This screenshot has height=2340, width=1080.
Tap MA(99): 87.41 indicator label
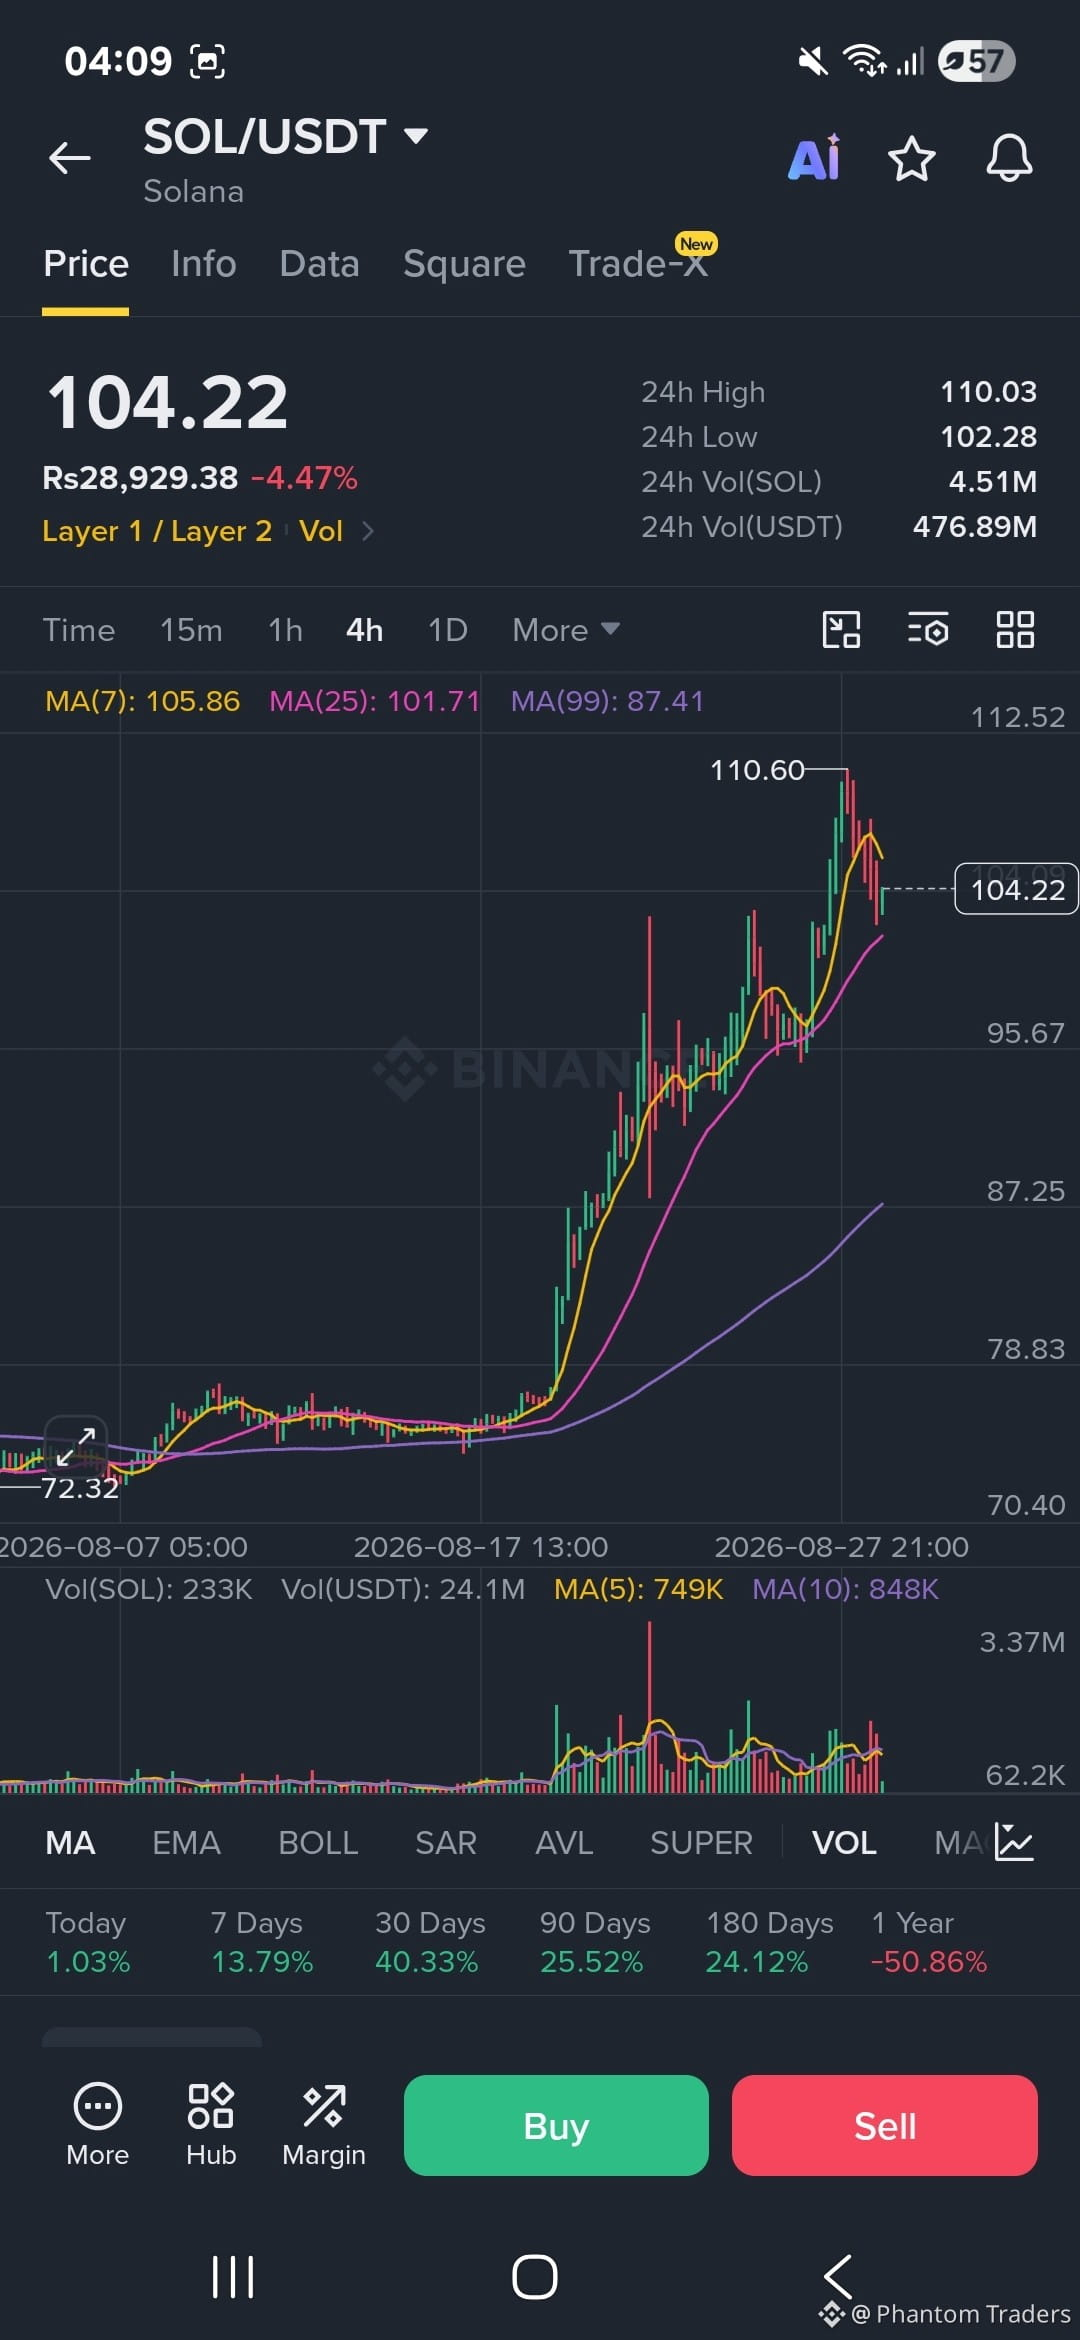point(607,701)
